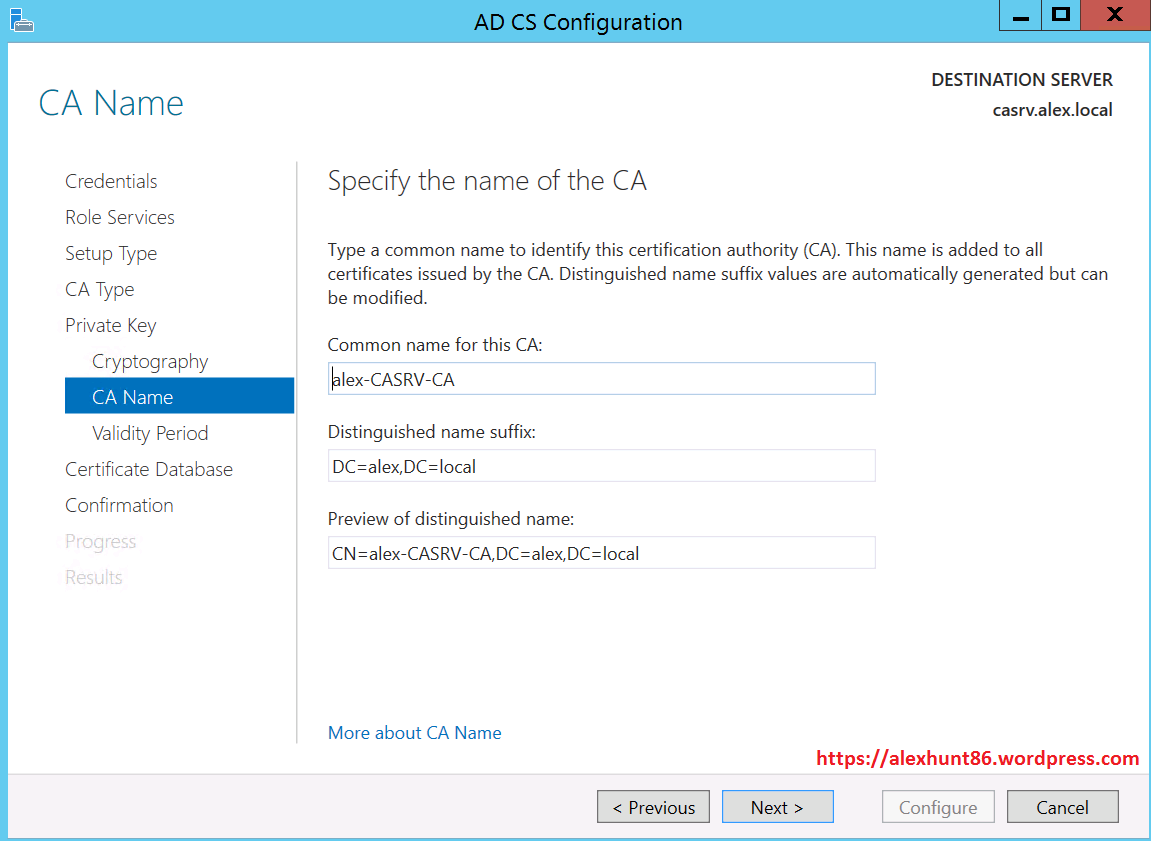This screenshot has height=841, width=1151.
Task: Go back with the Previous button
Action: (653, 807)
